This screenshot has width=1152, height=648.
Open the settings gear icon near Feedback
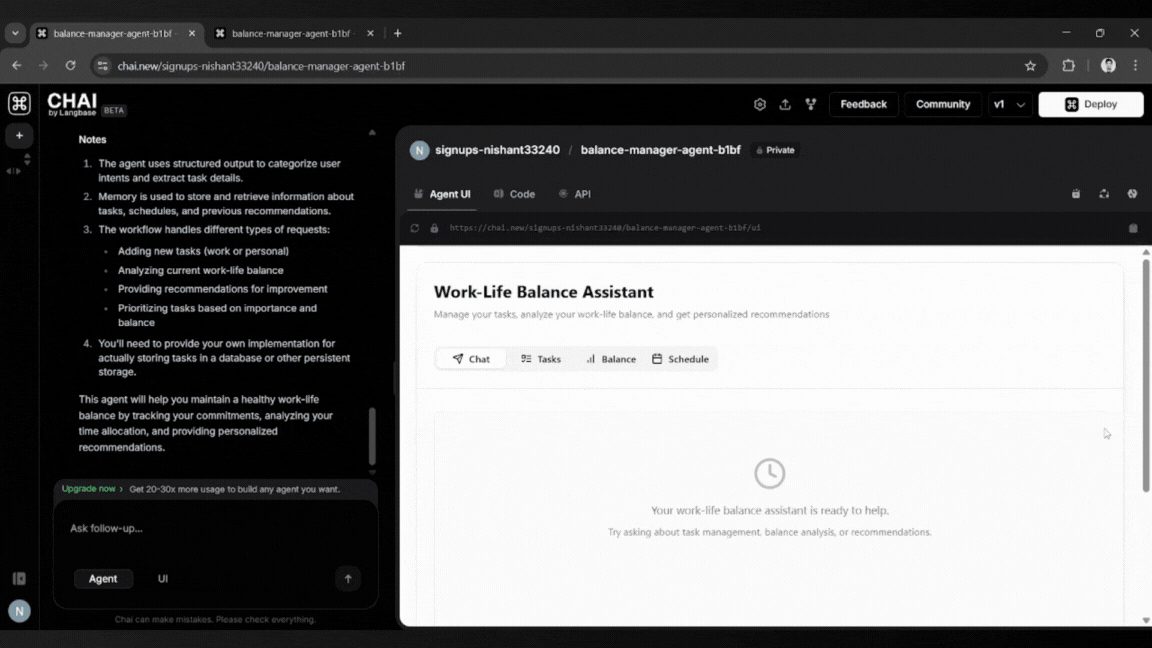point(762,104)
